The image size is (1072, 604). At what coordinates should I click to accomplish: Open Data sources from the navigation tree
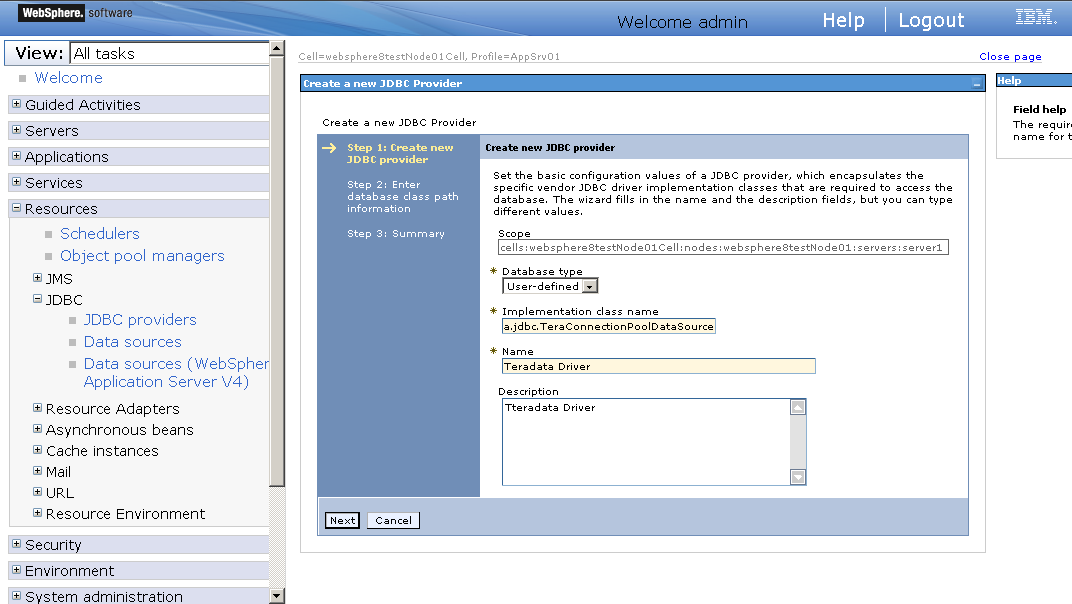132,341
